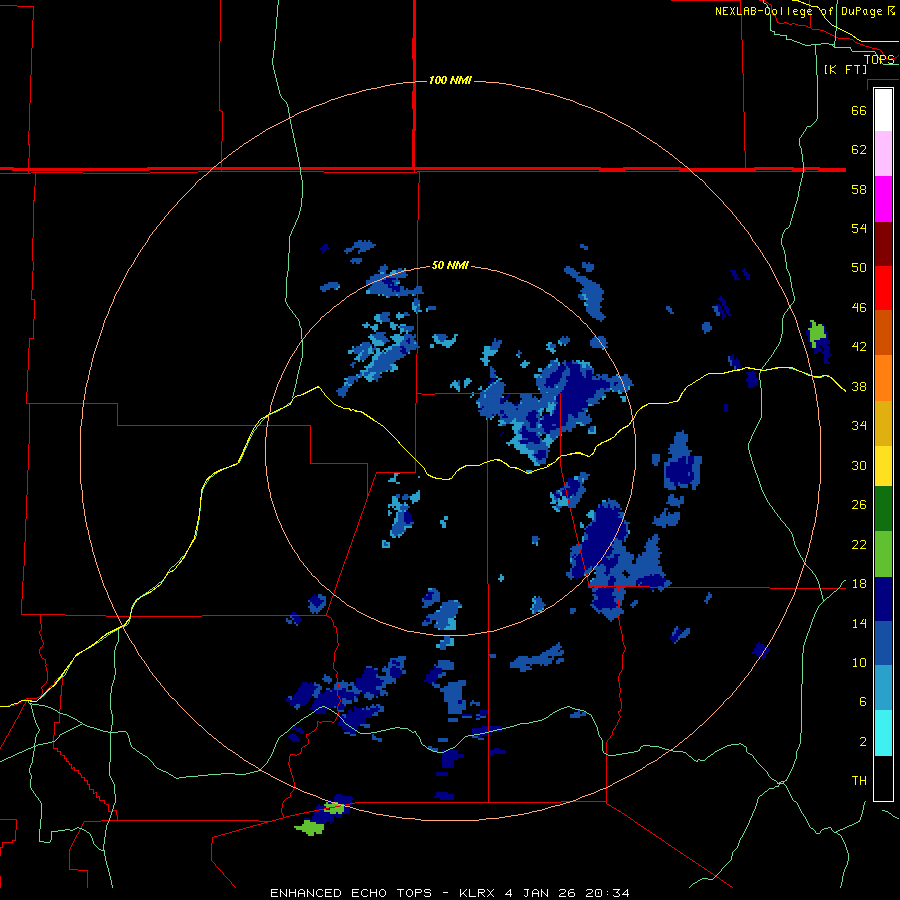Viewport: 900px width, 900px height.
Task: Click the legend value "30"
Action: 859,465
